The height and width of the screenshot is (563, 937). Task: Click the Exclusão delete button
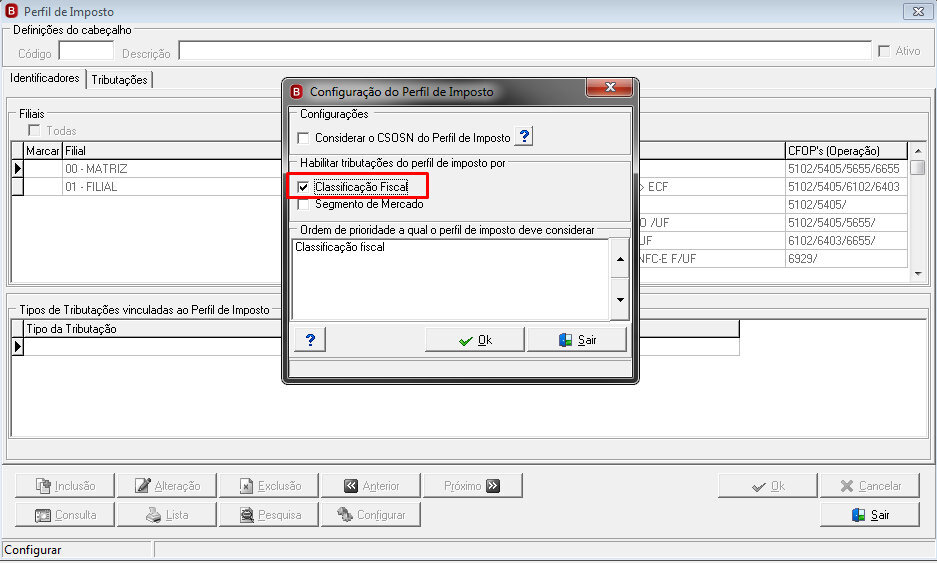pyautogui.click(x=270, y=485)
